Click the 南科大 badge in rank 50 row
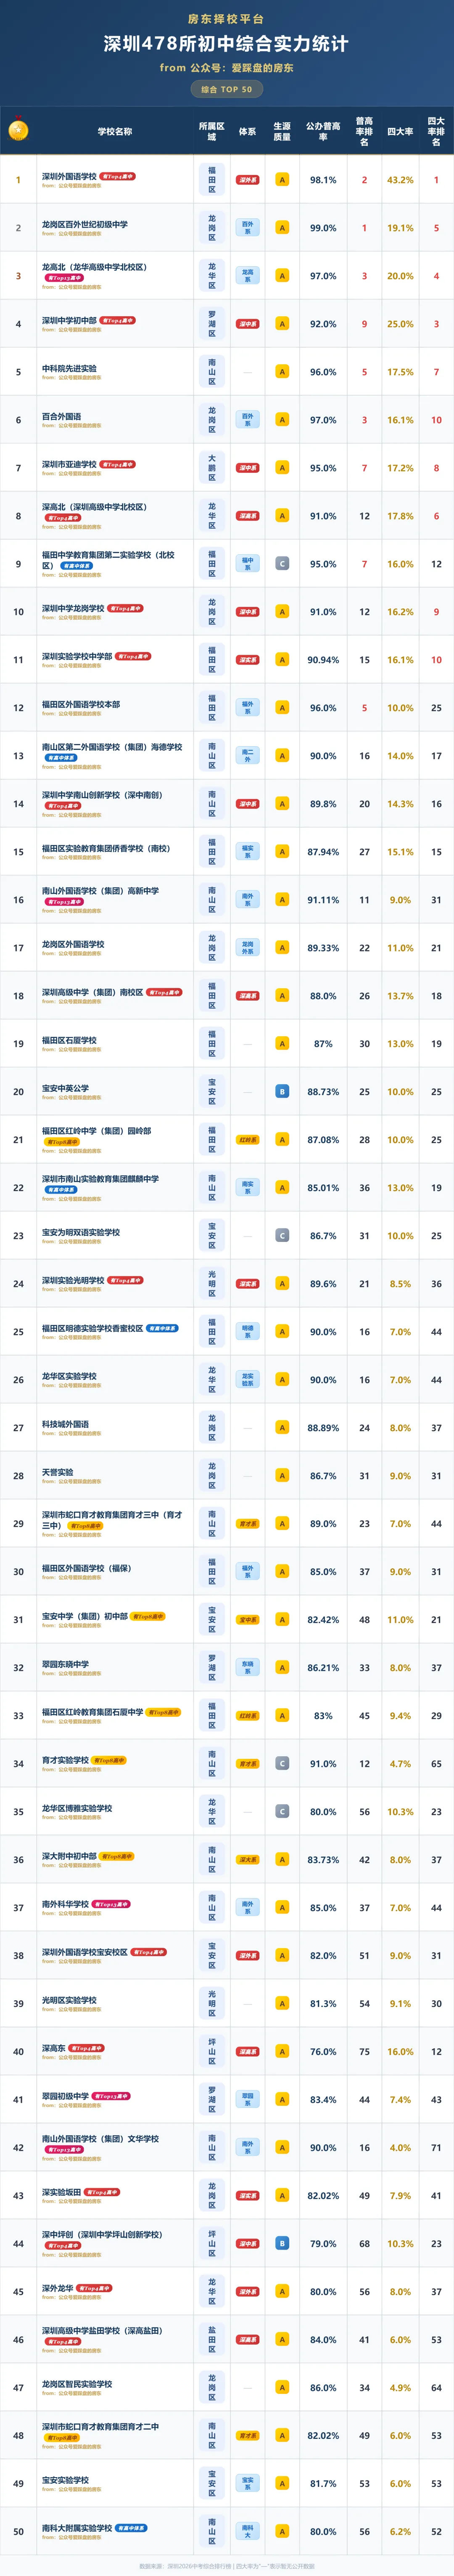The image size is (454, 2576). (x=248, y=2532)
